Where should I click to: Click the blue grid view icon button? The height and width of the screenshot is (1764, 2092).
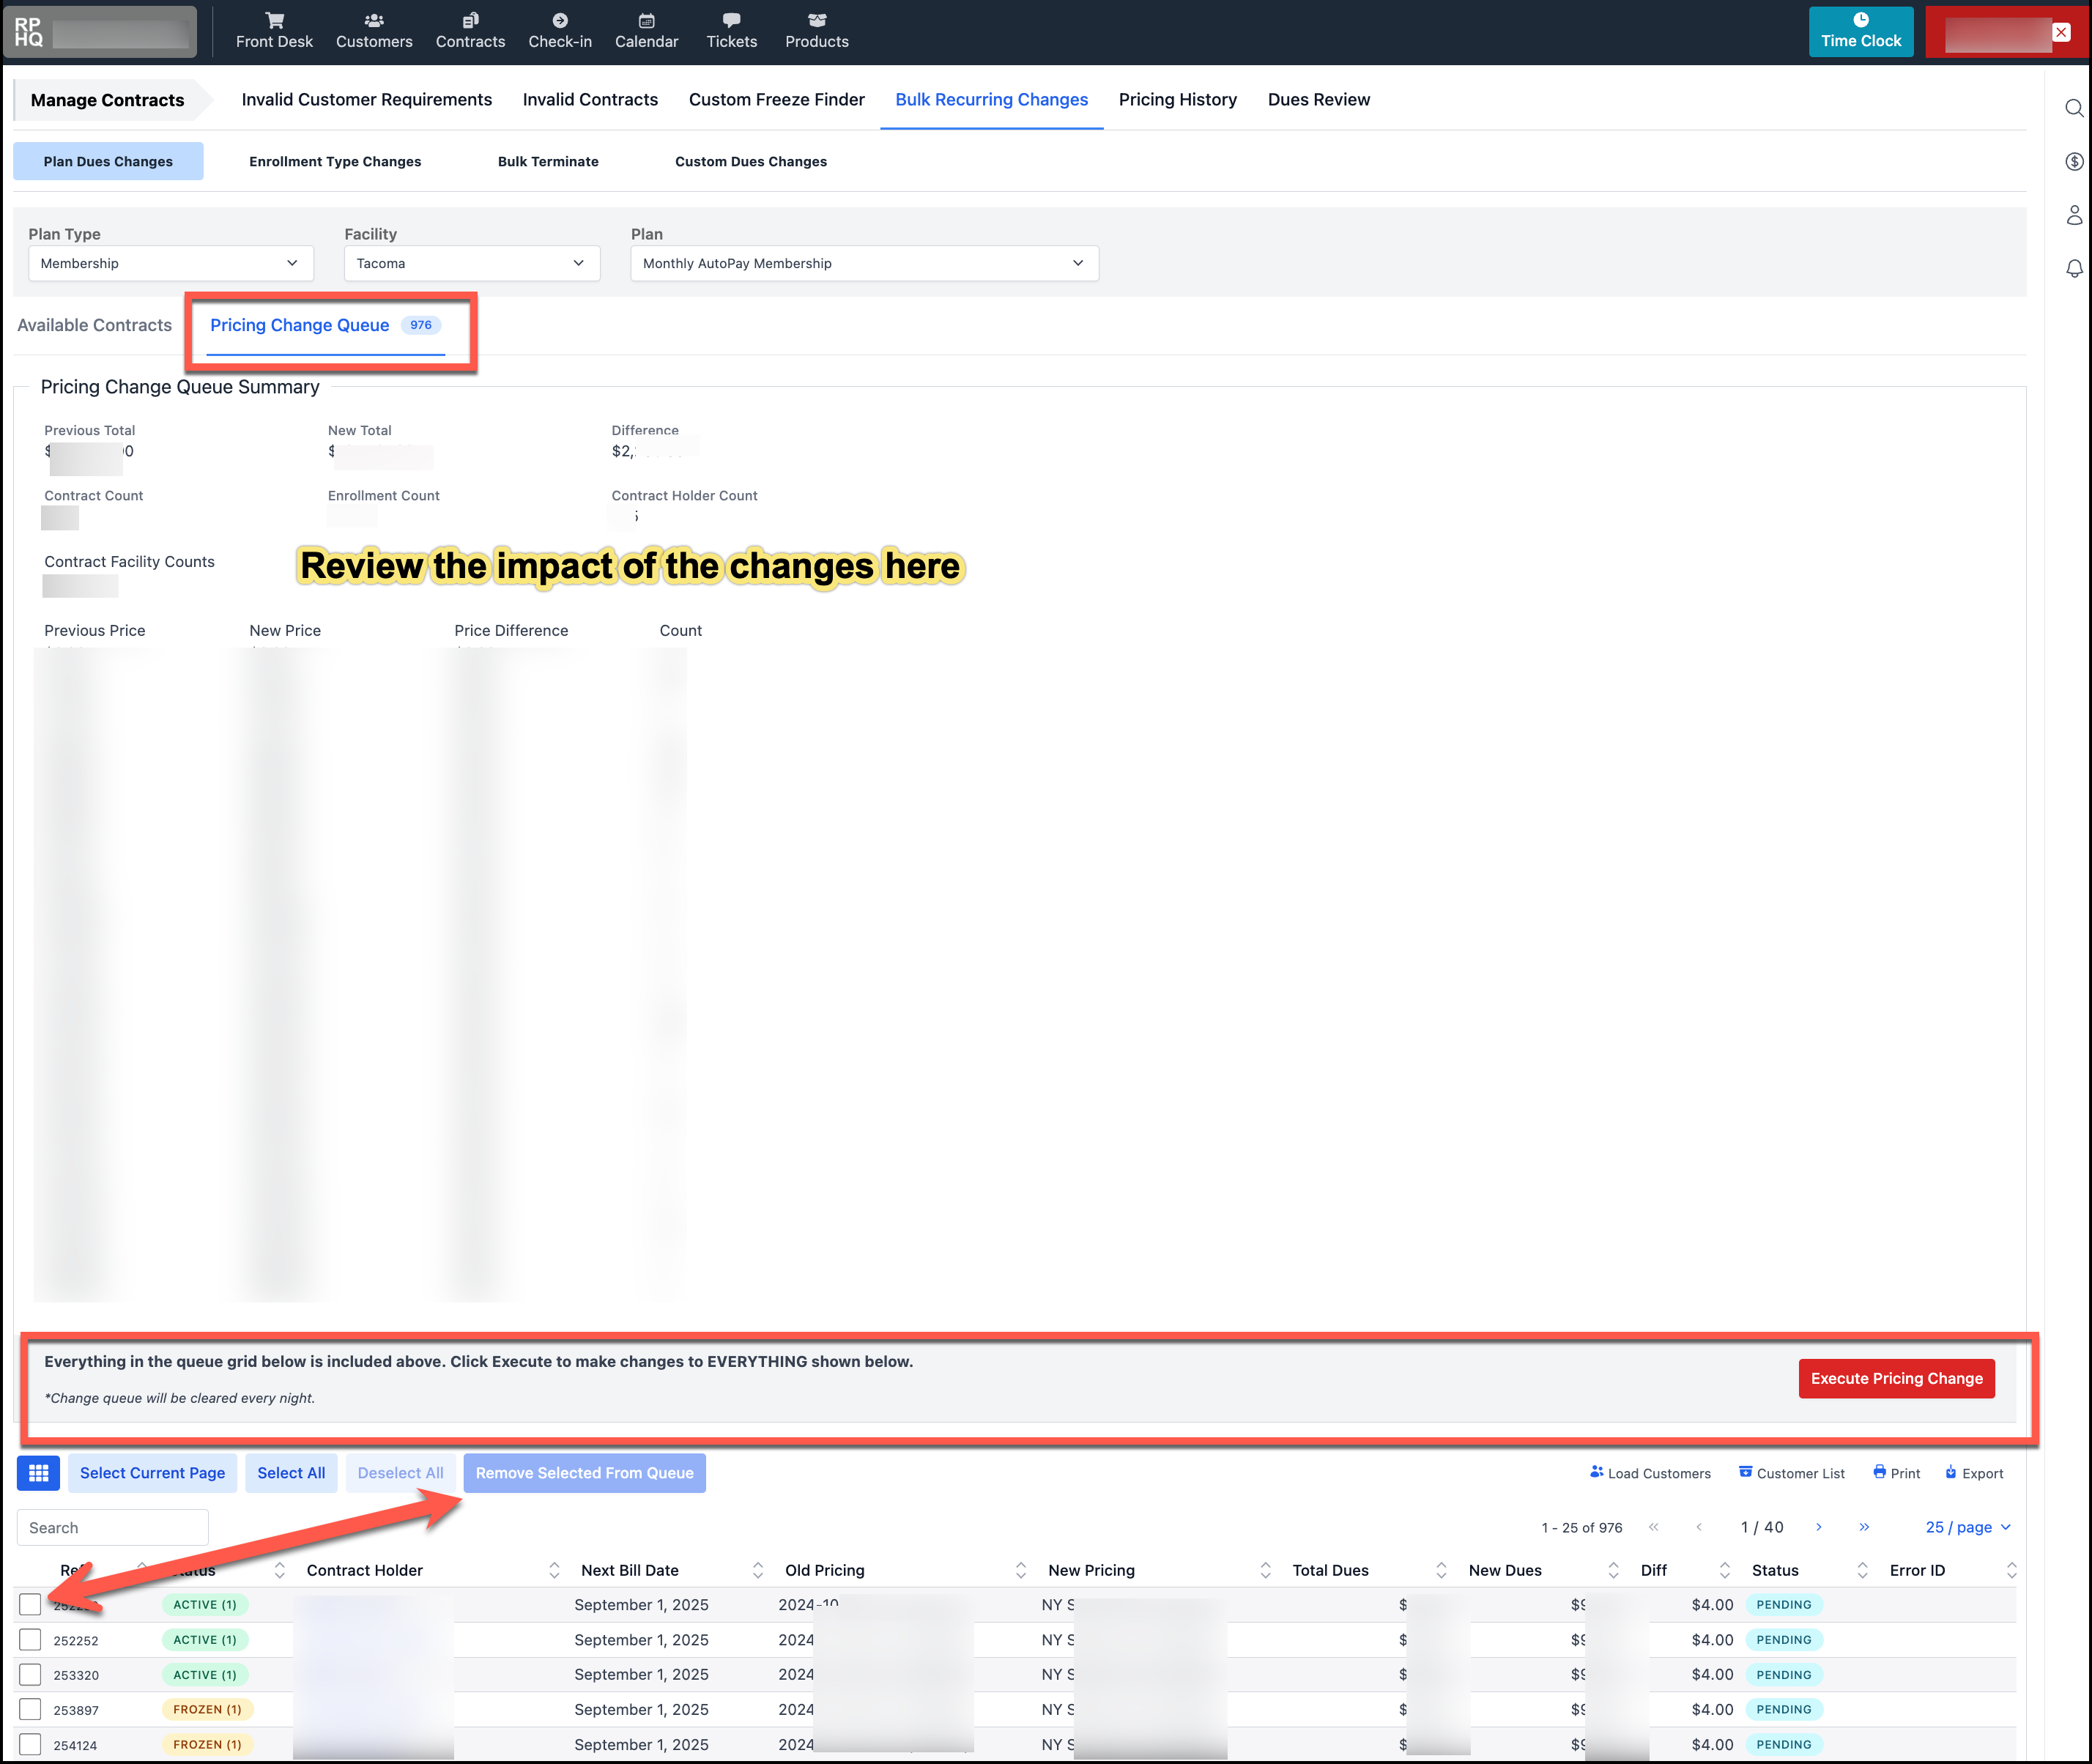pos(39,1473)
